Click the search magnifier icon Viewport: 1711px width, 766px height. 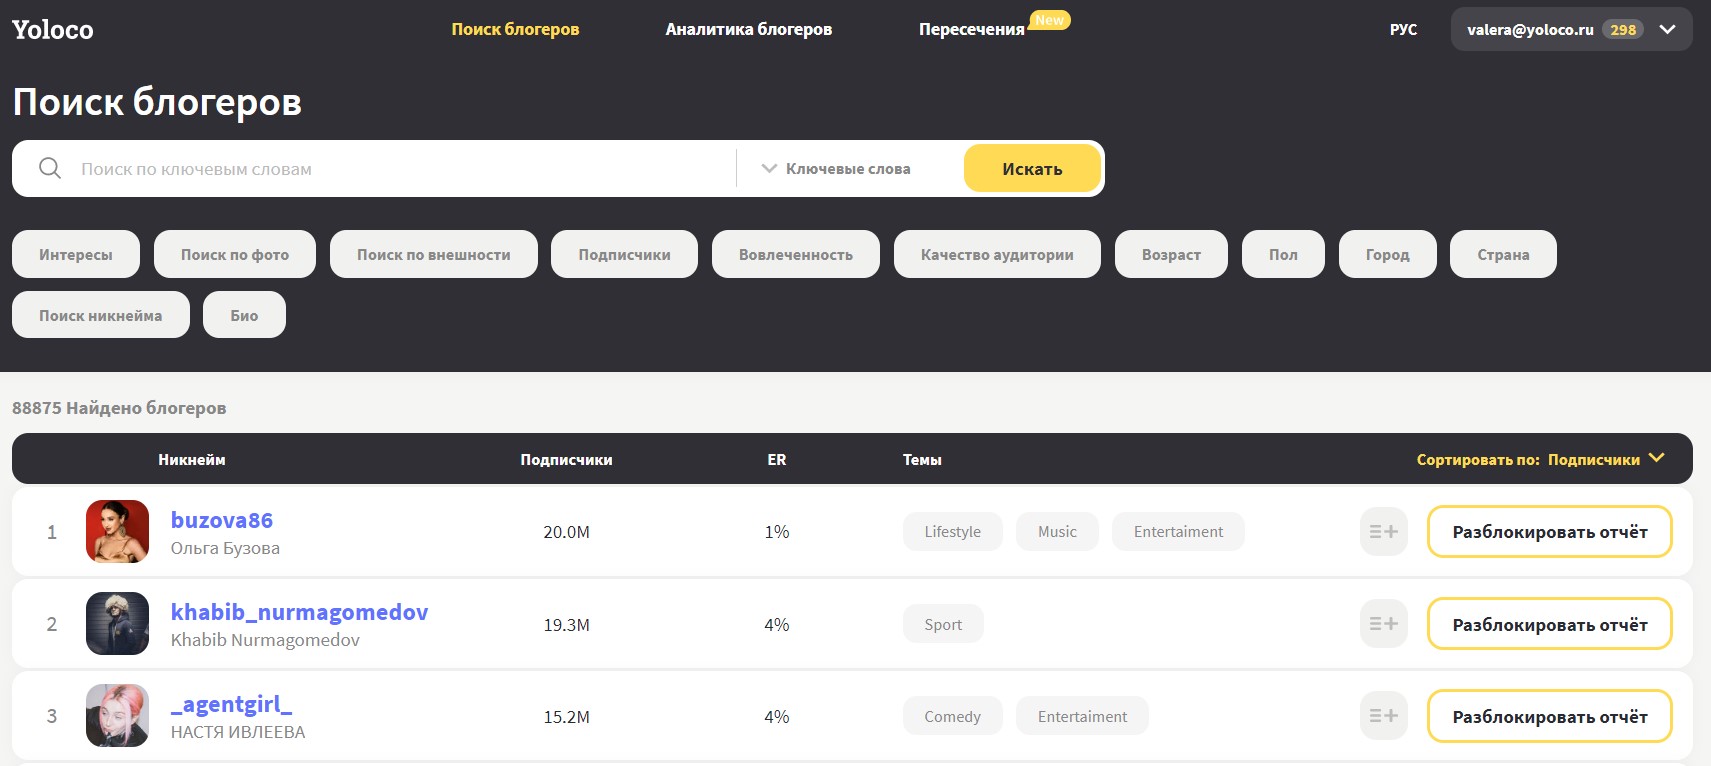pyautogui.click(x=50, y=168)
